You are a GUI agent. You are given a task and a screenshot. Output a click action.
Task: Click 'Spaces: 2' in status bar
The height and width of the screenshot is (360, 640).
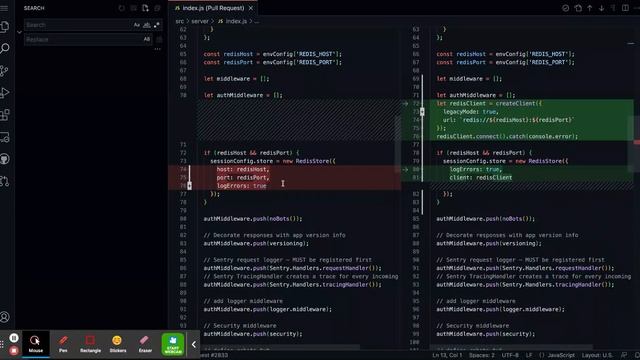click(482, 355)
